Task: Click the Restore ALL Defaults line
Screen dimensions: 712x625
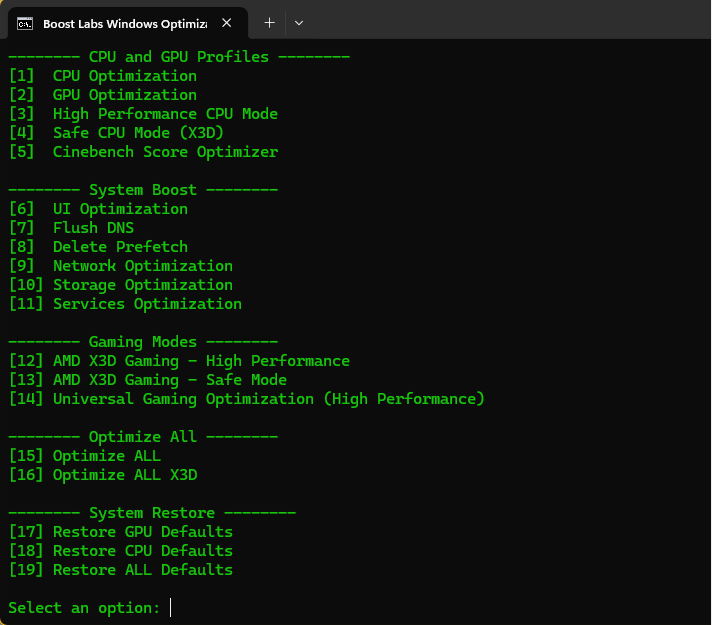Action: (x=121, y=570)
